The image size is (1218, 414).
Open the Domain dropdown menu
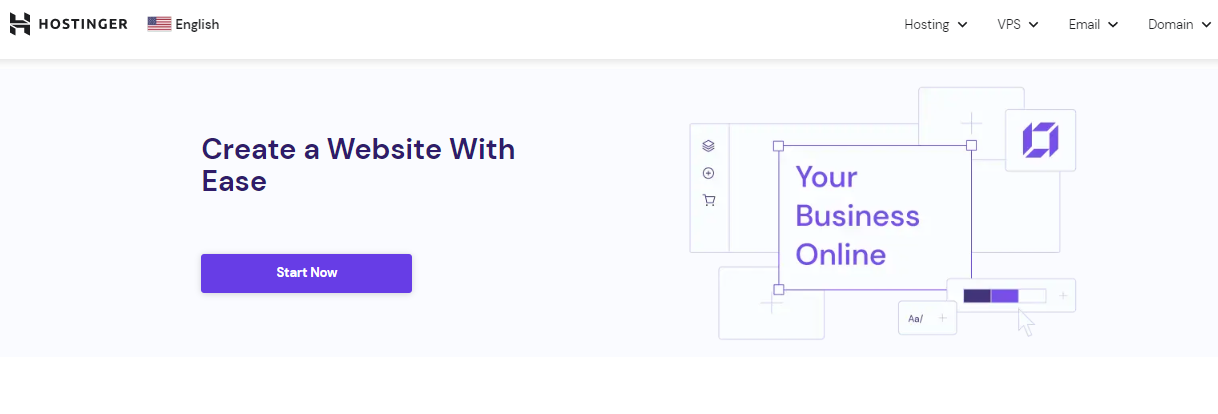pos(1180,24)
